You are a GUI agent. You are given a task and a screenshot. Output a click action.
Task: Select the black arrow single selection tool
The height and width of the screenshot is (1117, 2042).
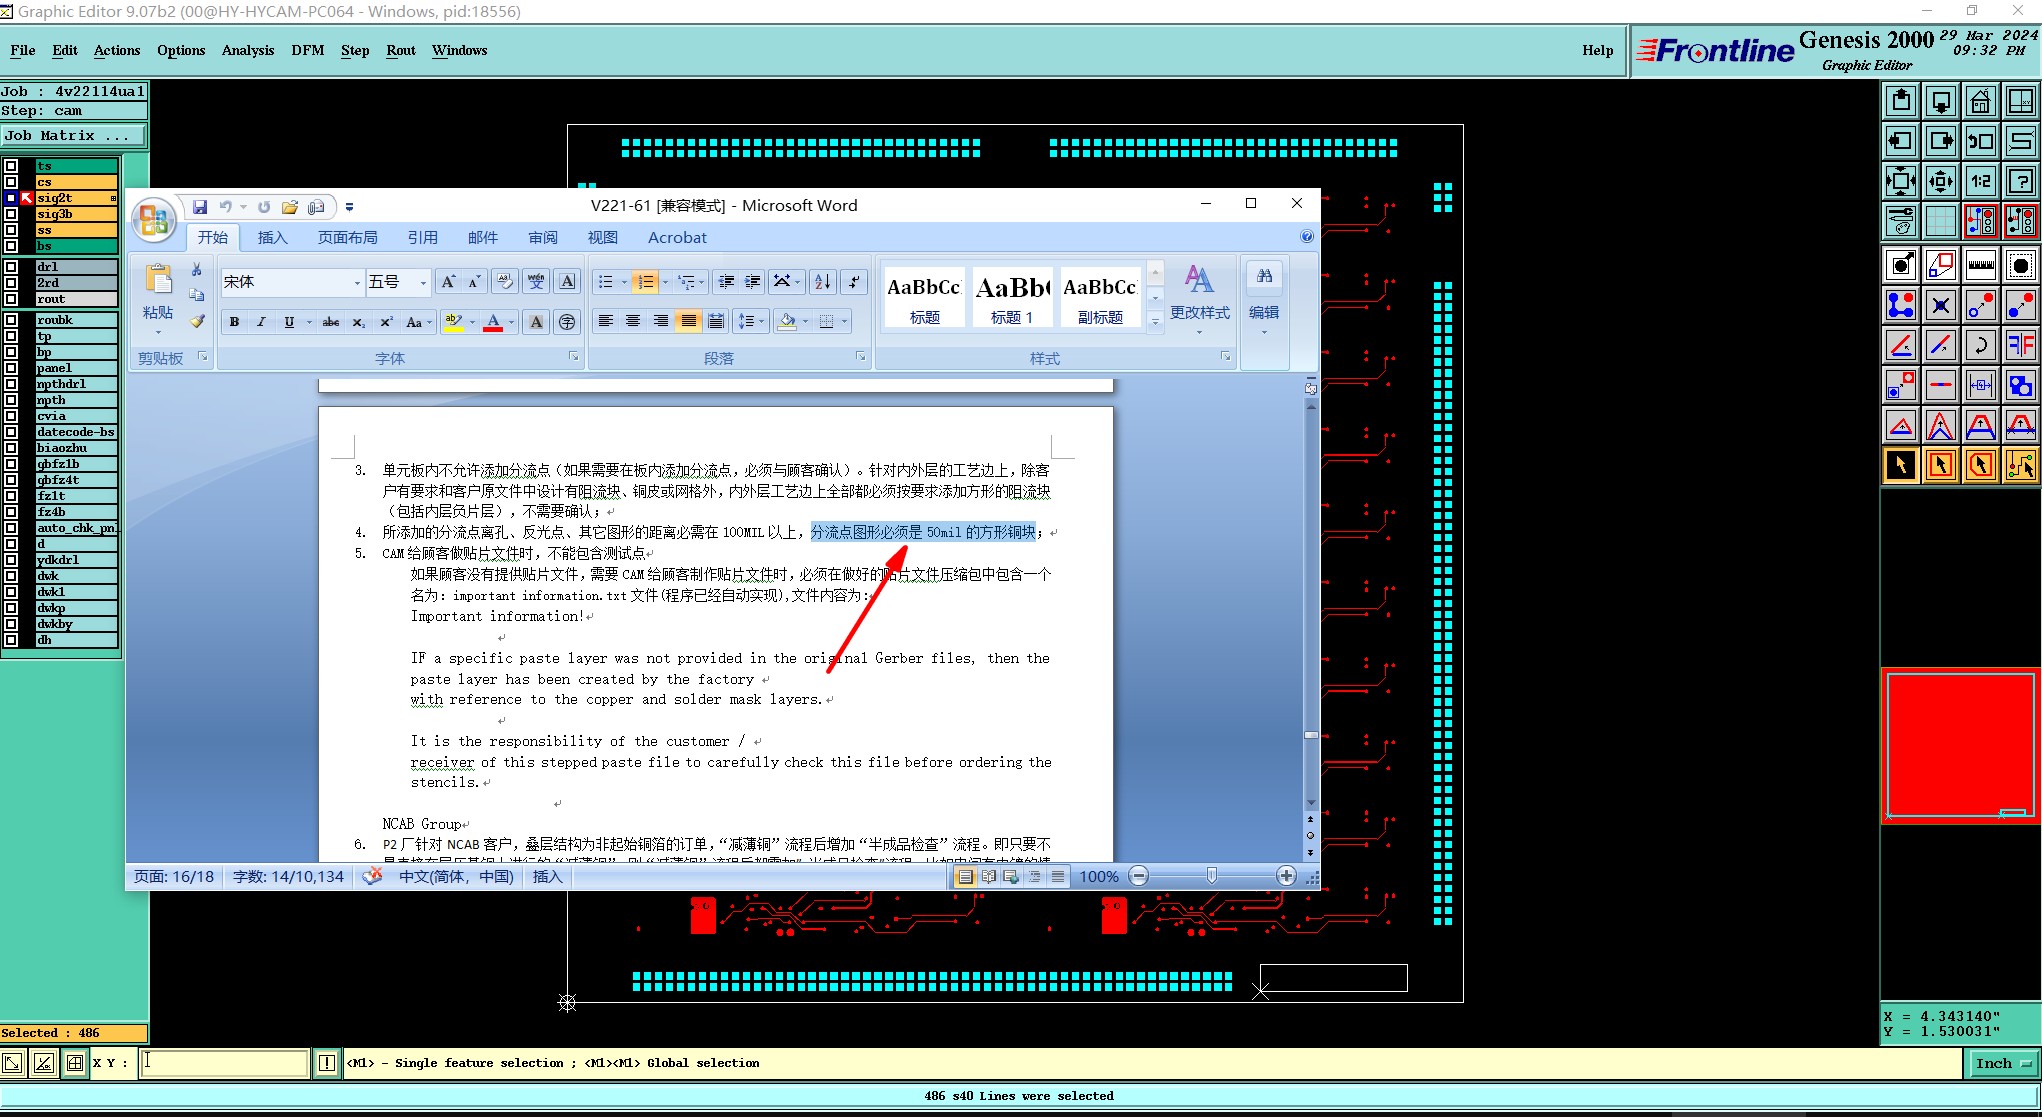coord(1900,465)
